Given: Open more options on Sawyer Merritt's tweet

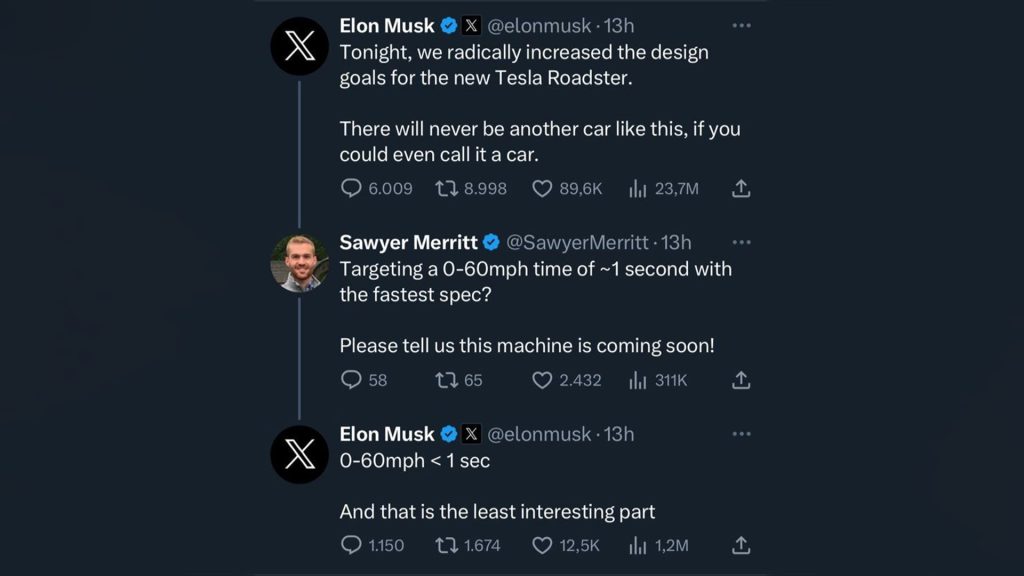Looking at the screenshot, I should coord(741,242).
